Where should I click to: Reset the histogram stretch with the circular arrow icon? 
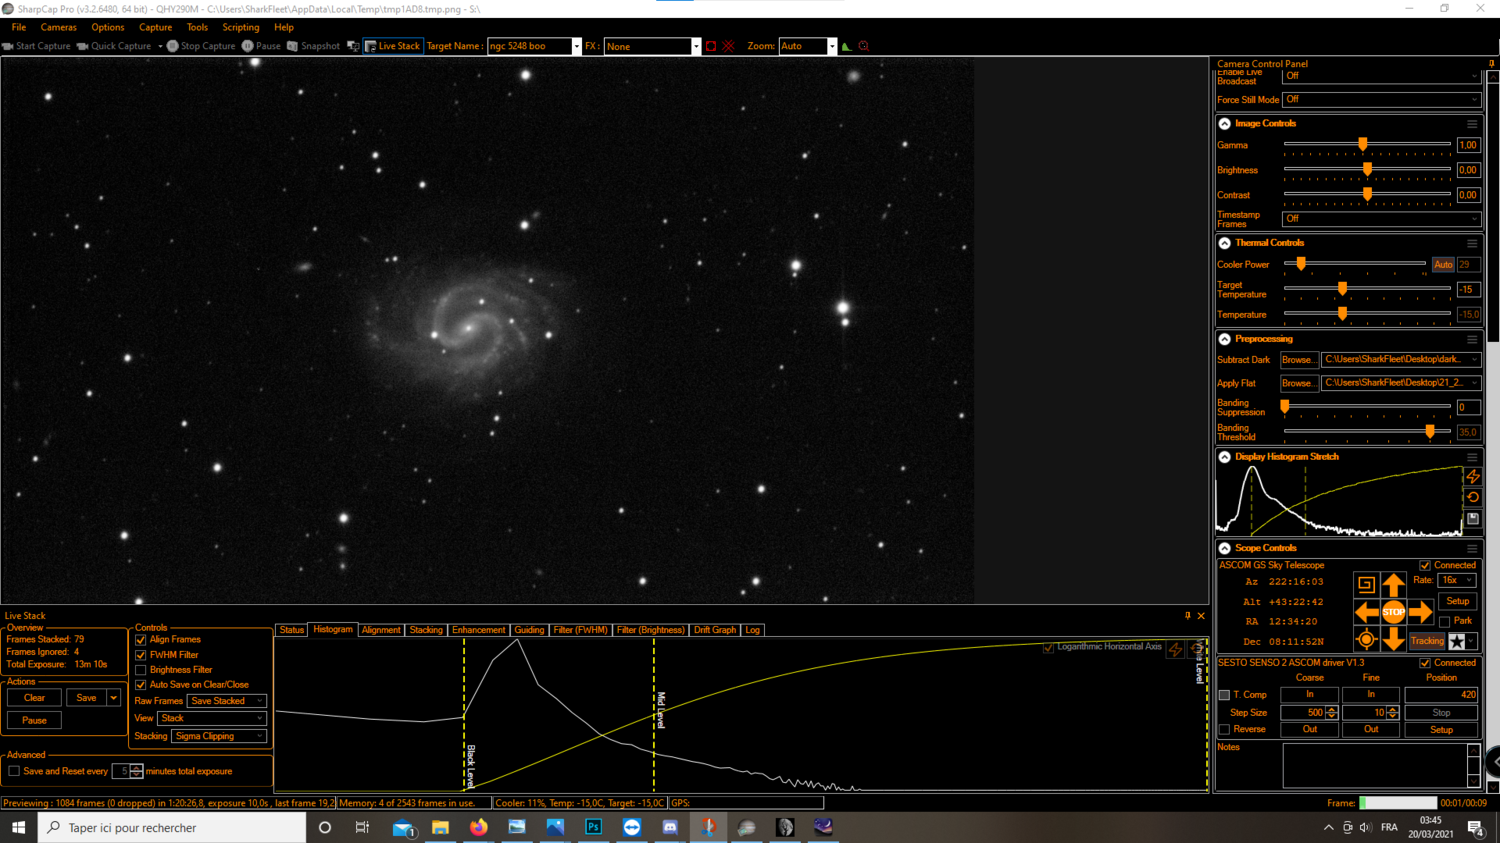(1472, 496)
